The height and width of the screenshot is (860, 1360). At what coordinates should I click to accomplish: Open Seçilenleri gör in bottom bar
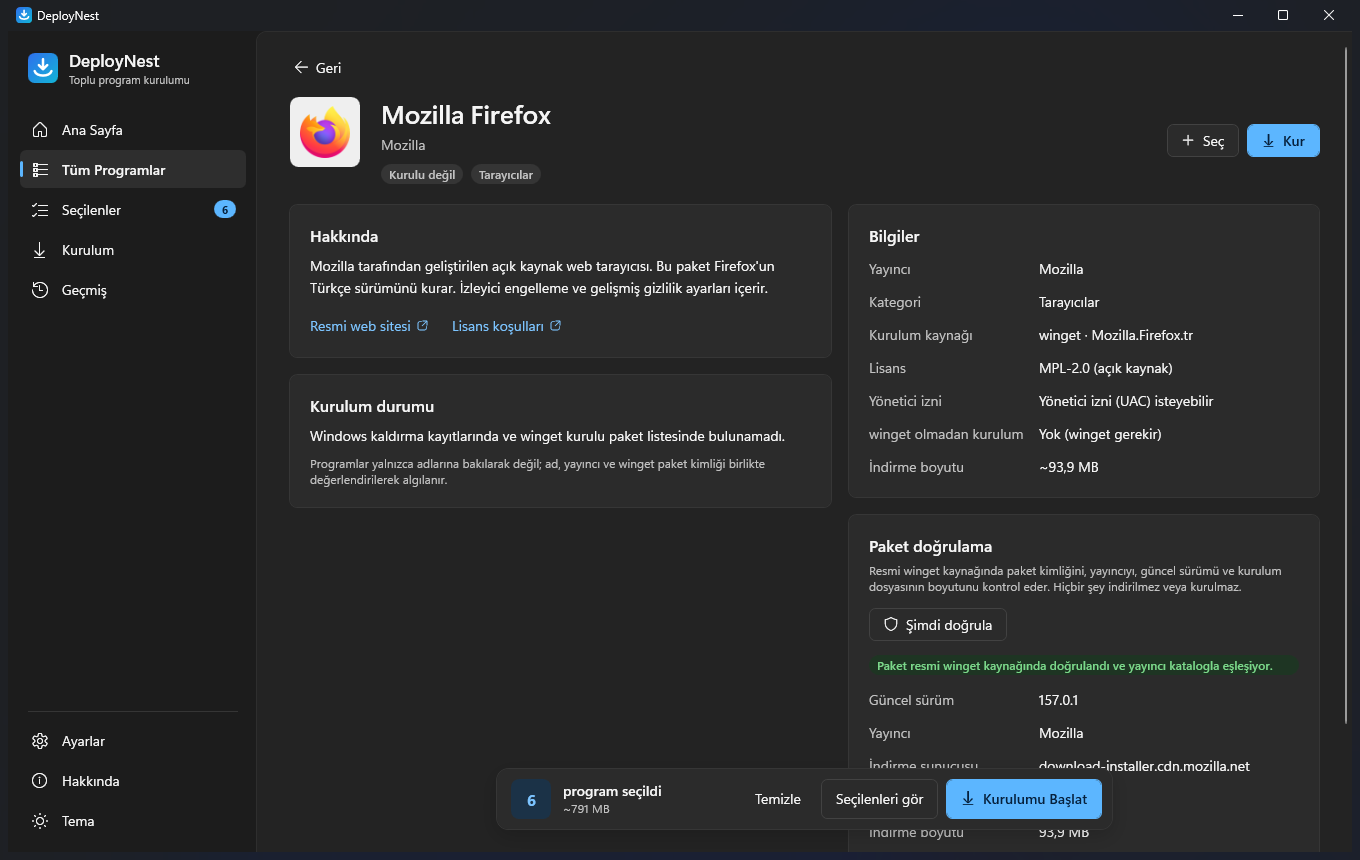(879, 799)
